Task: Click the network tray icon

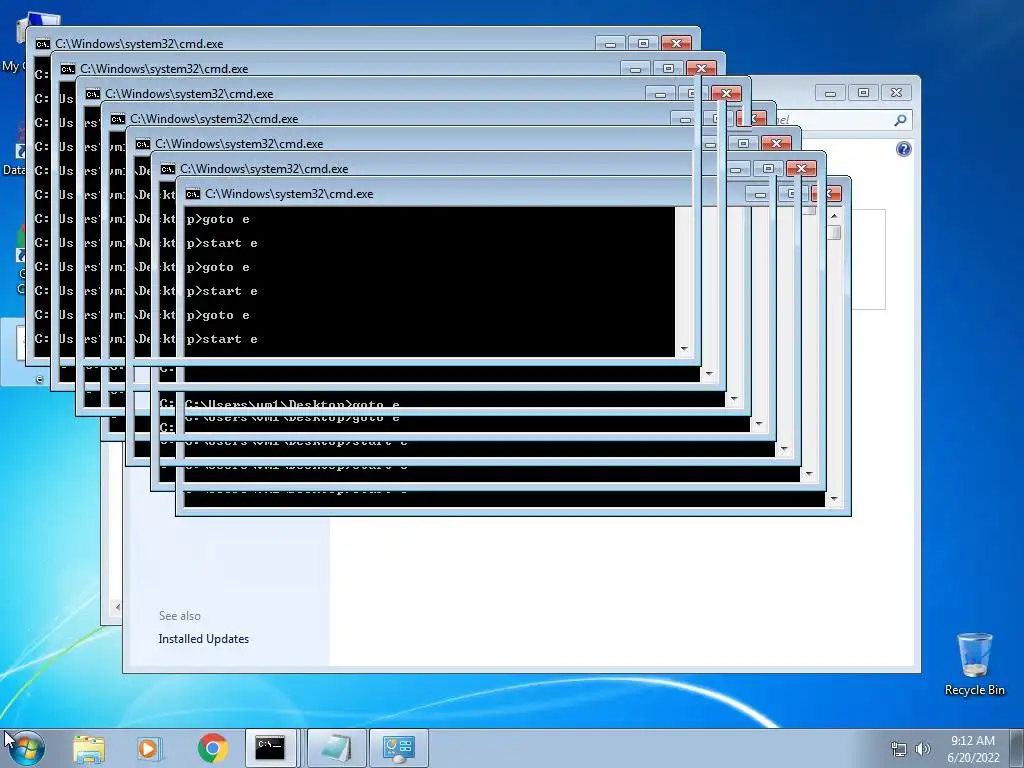Action: (899, 749)
